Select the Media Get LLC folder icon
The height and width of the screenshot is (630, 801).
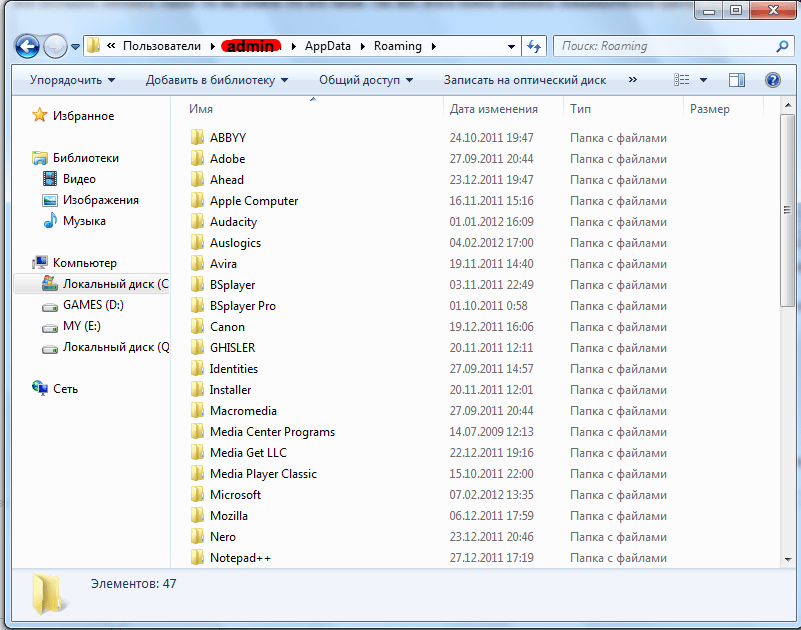[x=197, y=452]
